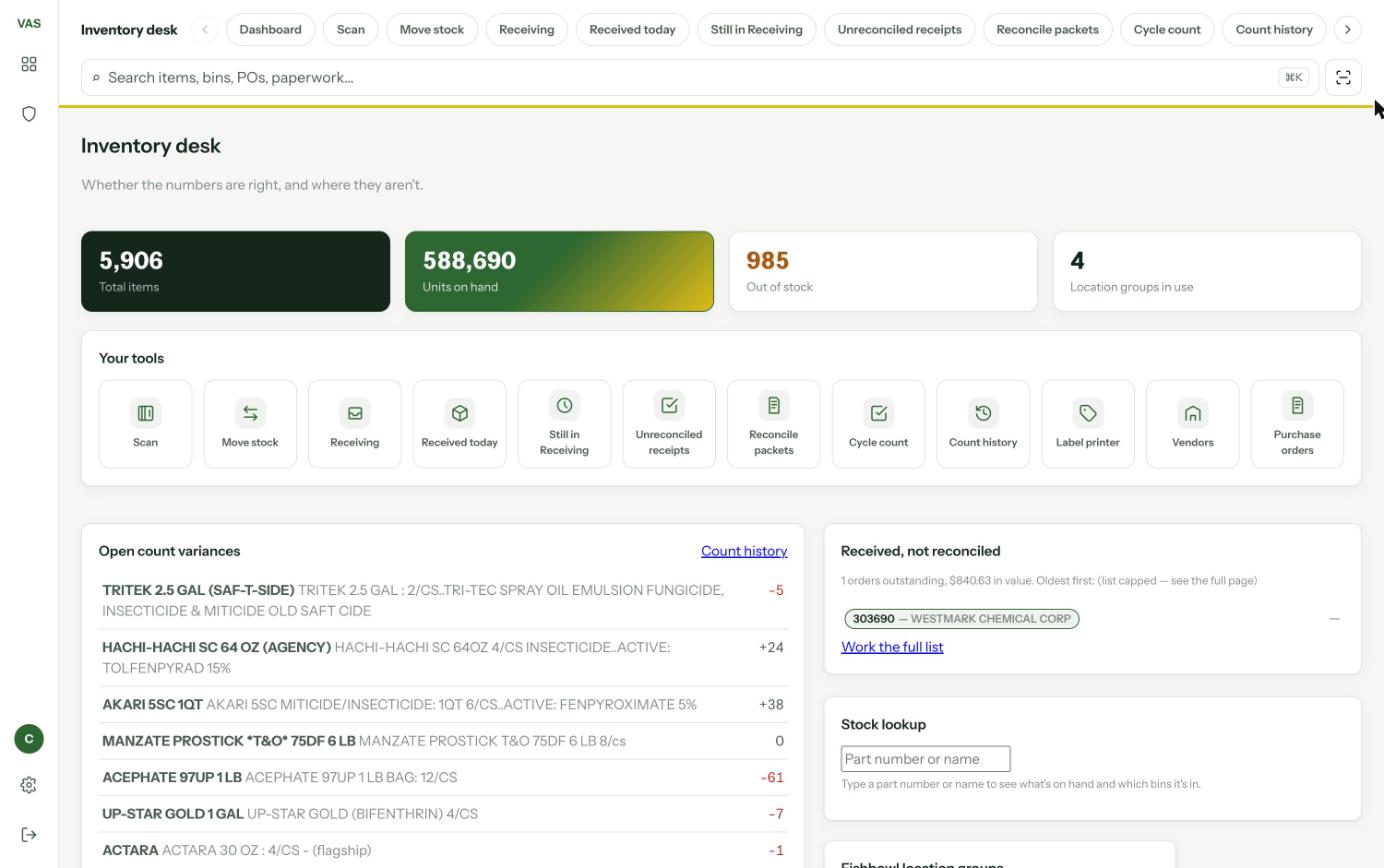Switch to the Move stock nav tab
Image resolution: width=1384 pixels, height=868 pixels.
pos(432,29)
